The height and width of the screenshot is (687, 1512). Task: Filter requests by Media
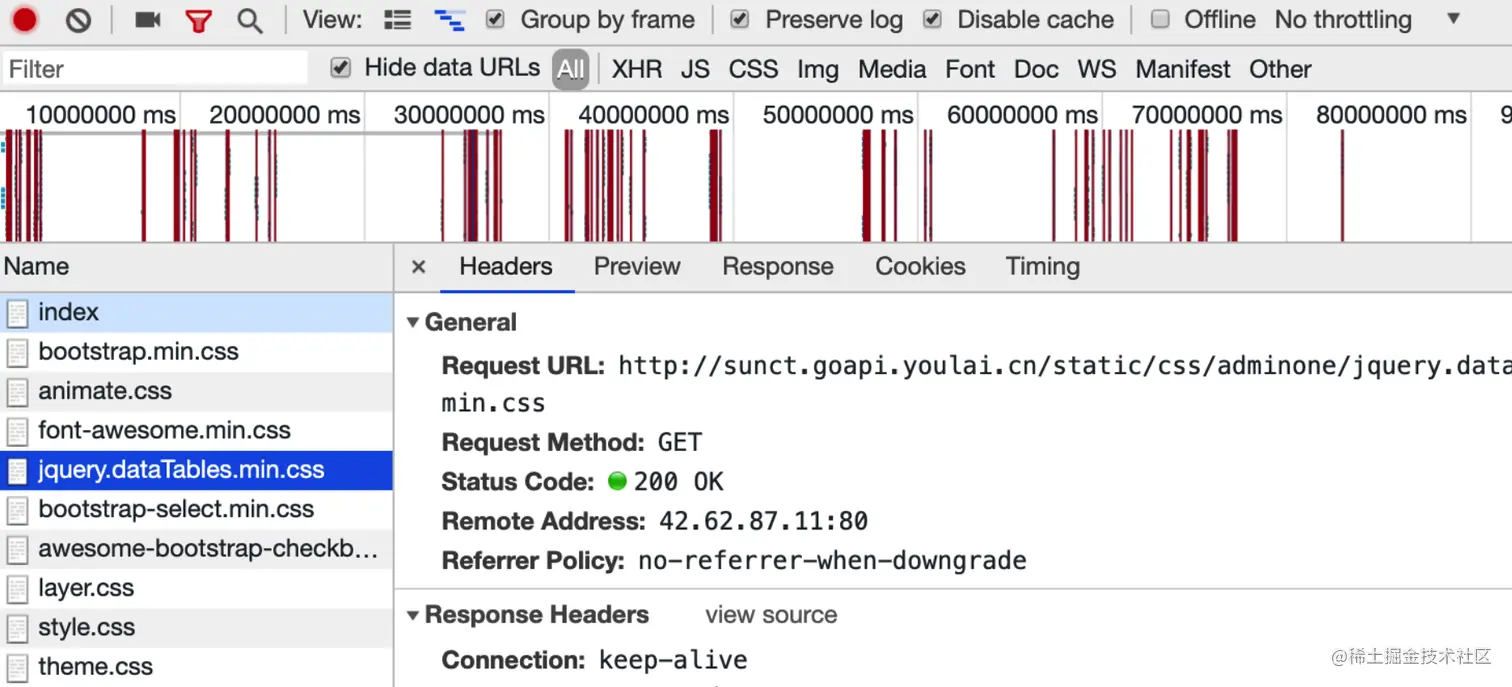(892, 69)
